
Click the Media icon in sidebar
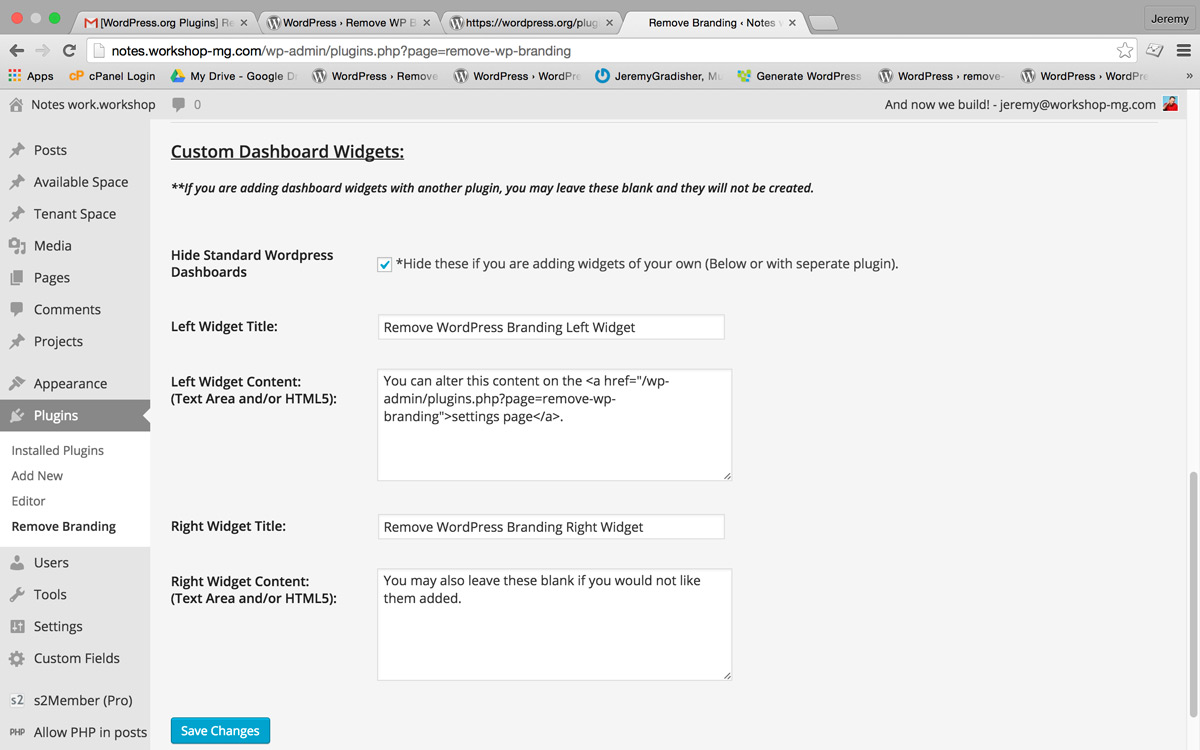point(17,245)
